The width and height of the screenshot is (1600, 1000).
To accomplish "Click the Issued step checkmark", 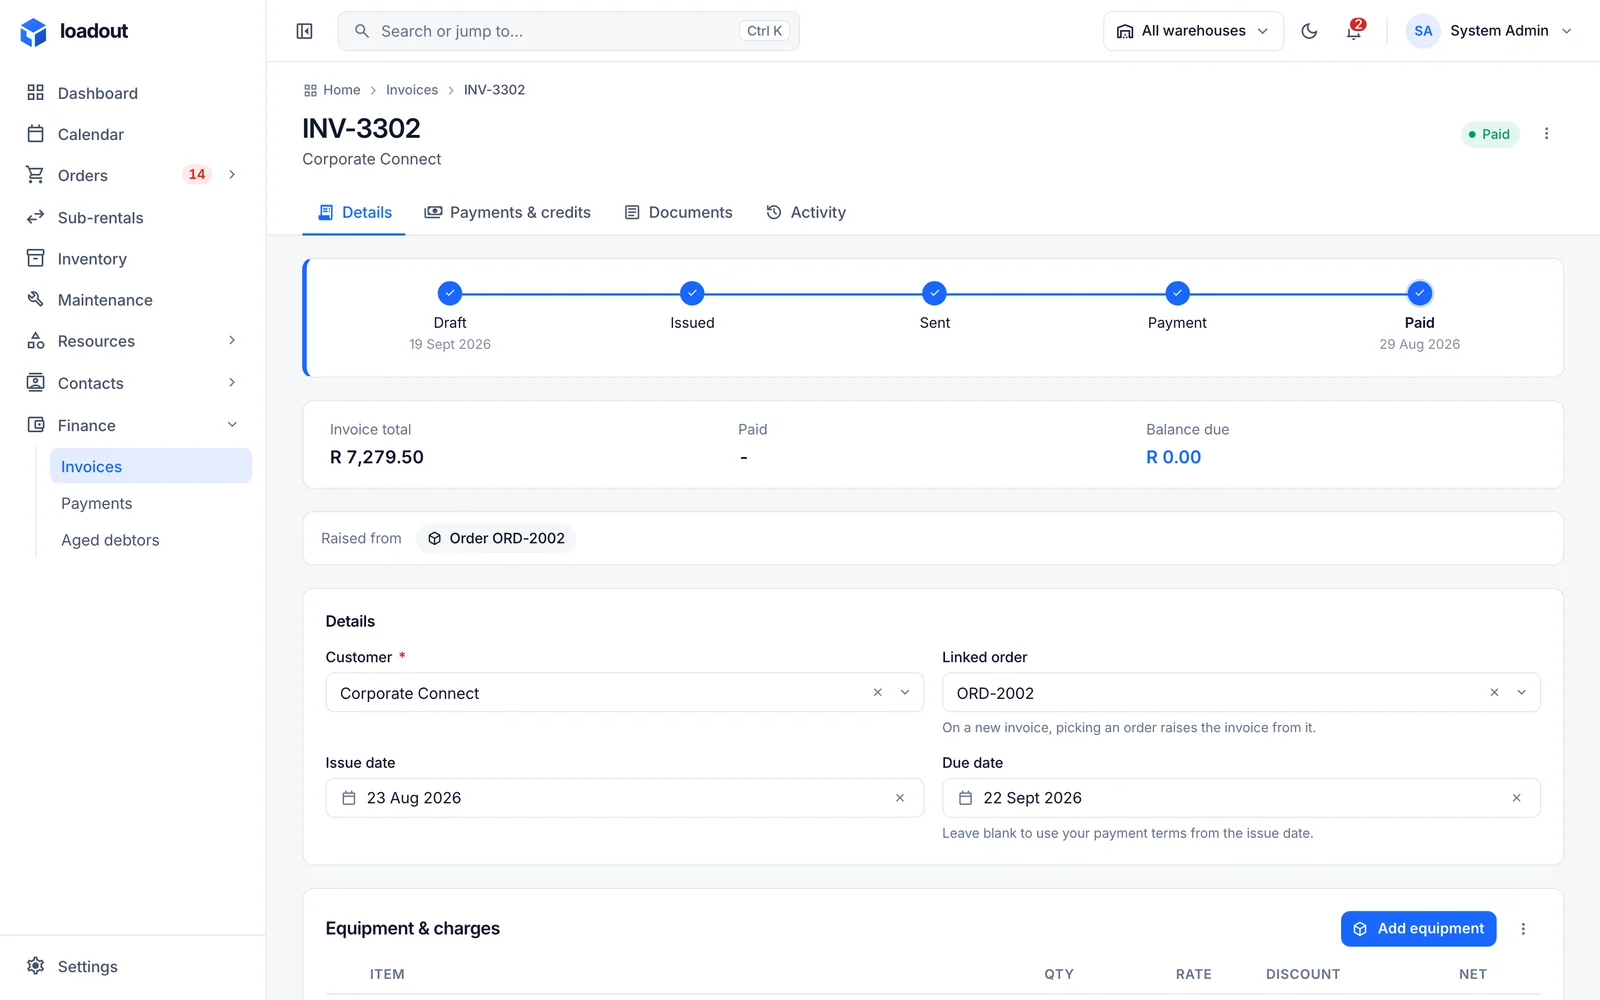I will pyautogui.click(x=692, y=293).
